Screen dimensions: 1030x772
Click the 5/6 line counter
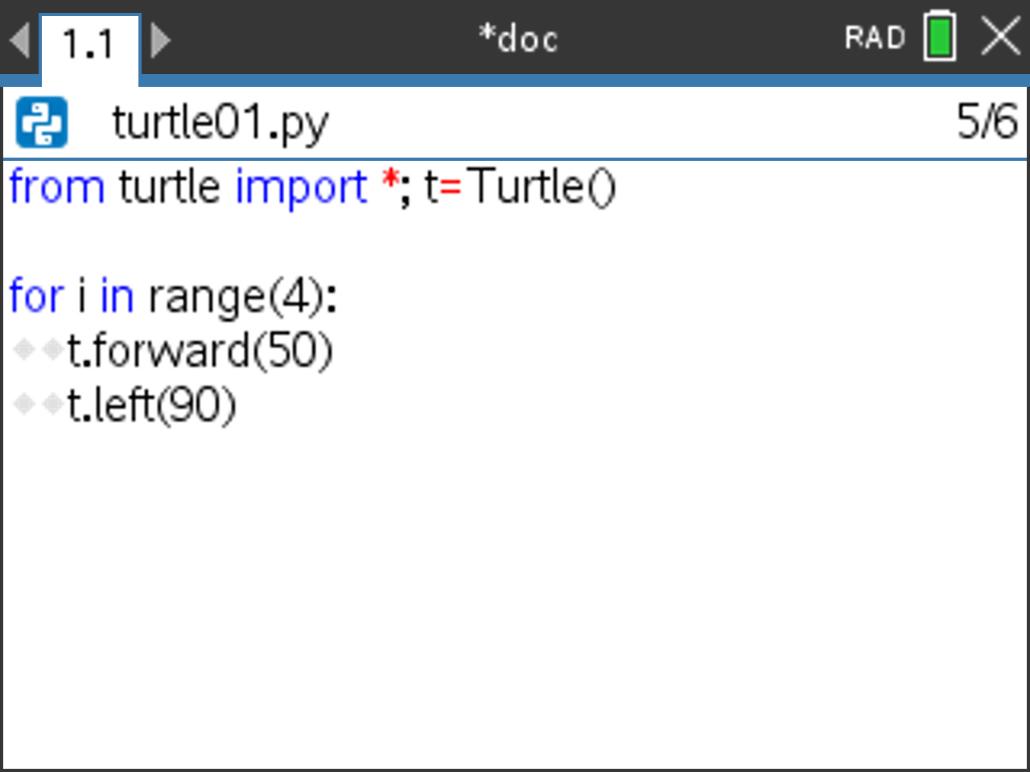(x=986, y=122)
